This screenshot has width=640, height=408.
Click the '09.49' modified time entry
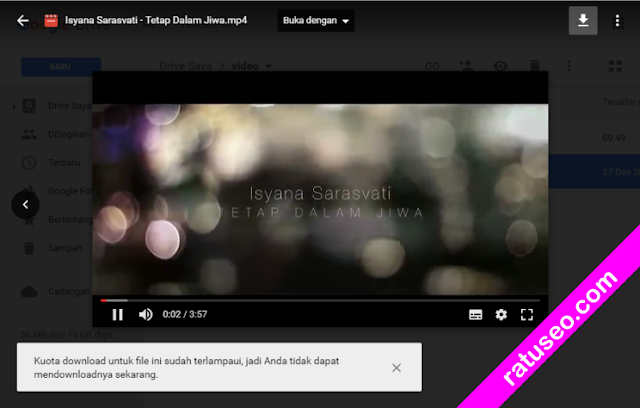click(x=614, y=138)
